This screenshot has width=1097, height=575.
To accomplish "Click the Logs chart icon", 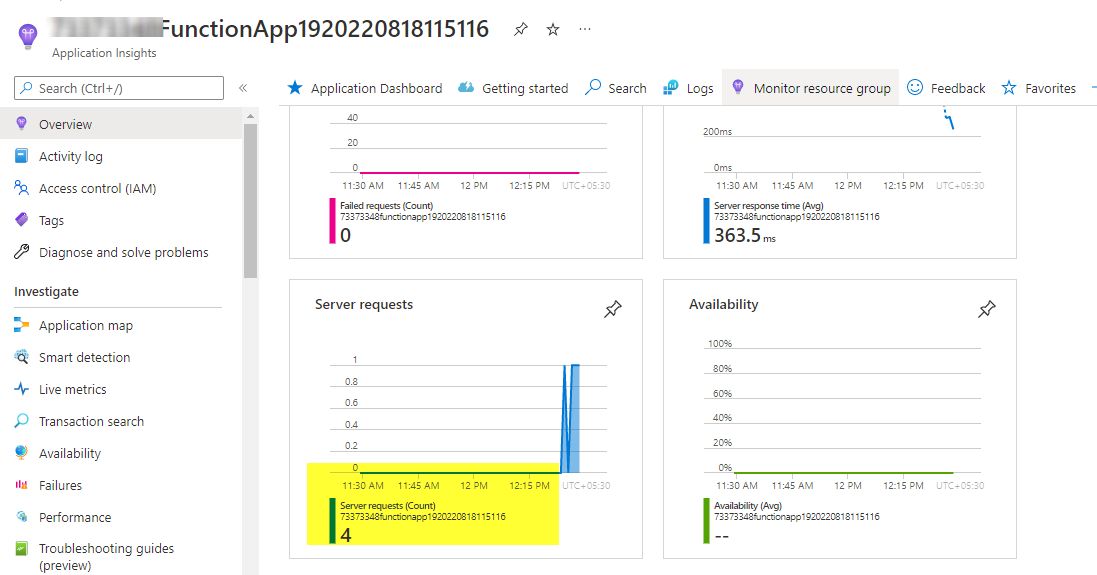I will 670,87.
